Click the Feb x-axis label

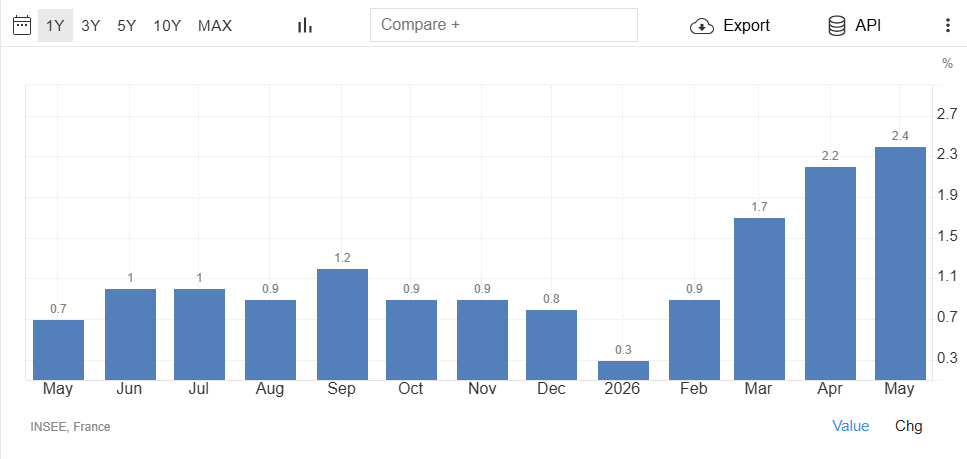[694, 389]
